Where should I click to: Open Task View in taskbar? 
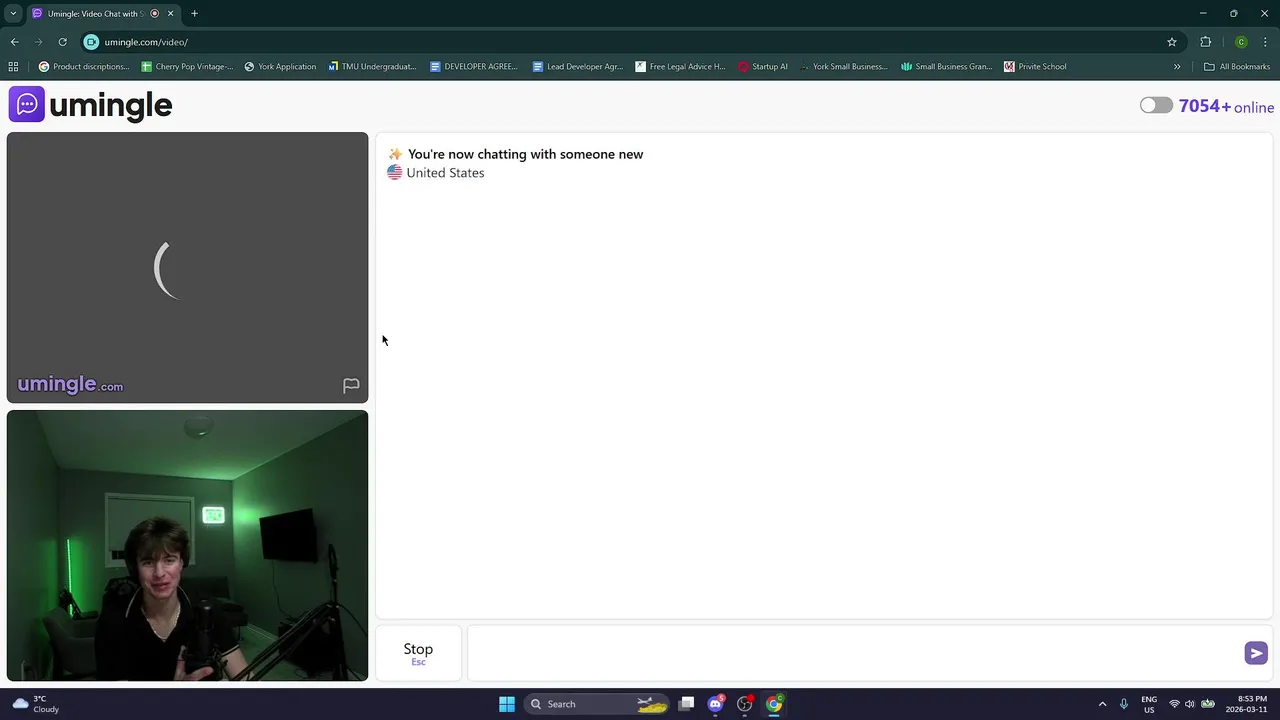pyautogui.click(x=686, y=704)
